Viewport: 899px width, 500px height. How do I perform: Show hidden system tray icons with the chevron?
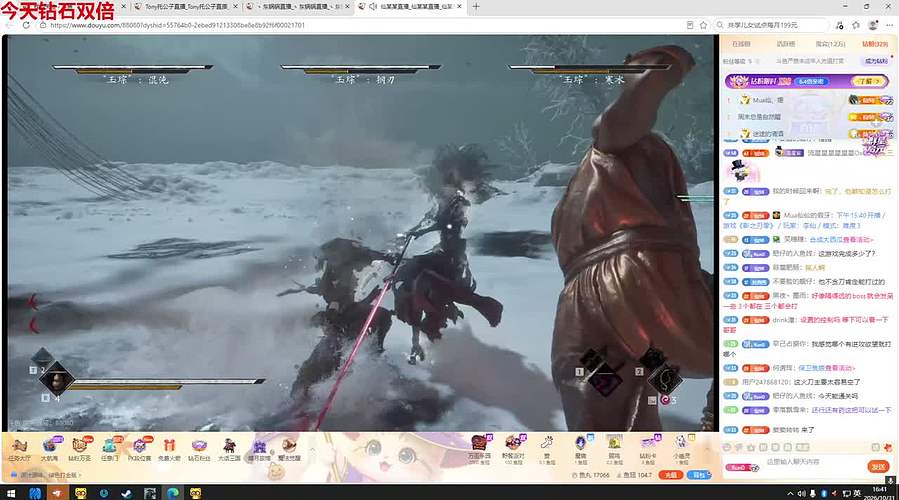[790, 493]
